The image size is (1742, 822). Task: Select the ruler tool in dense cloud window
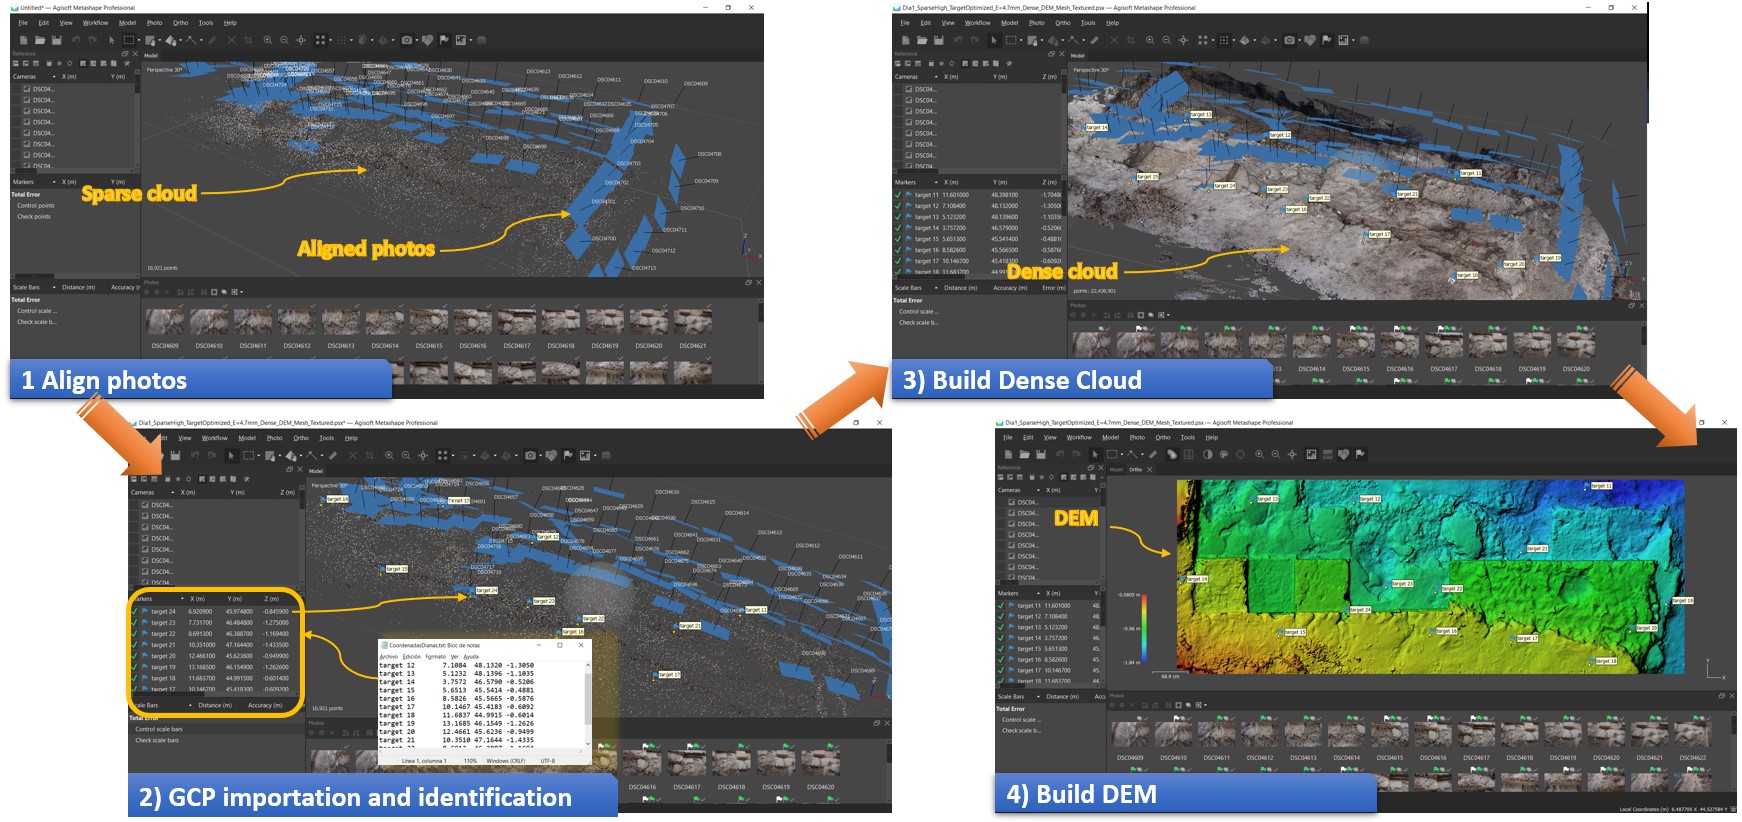pos(1095,40)
